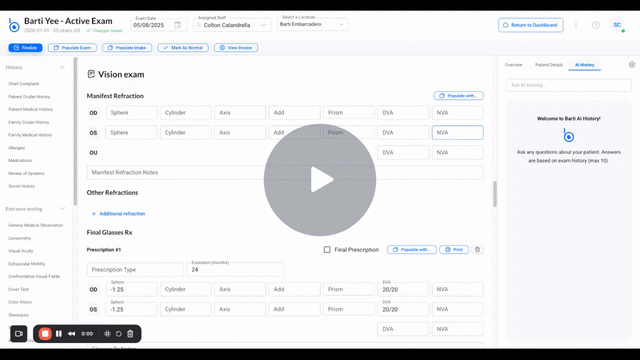Toggle the recorder camera icon

pos(18,333)
